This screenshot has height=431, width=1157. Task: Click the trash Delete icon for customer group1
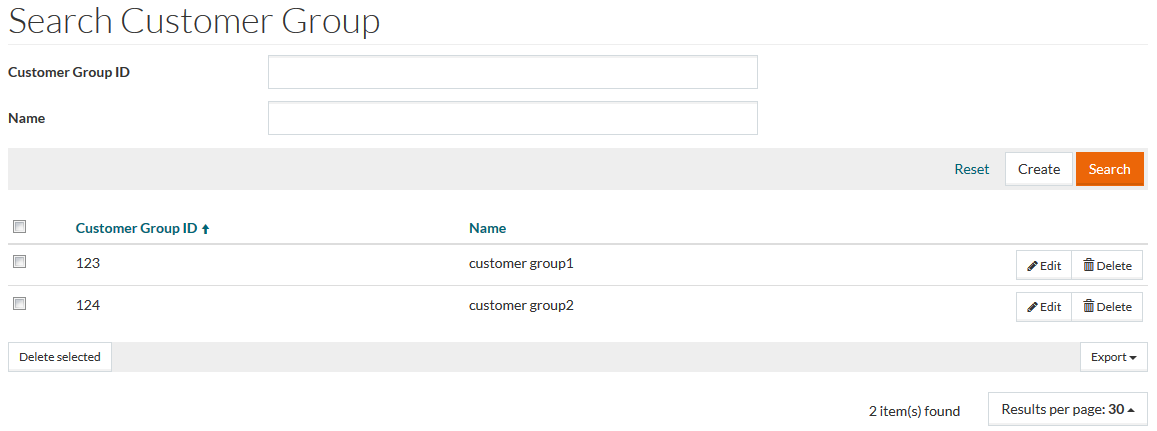coord(1088,266)
